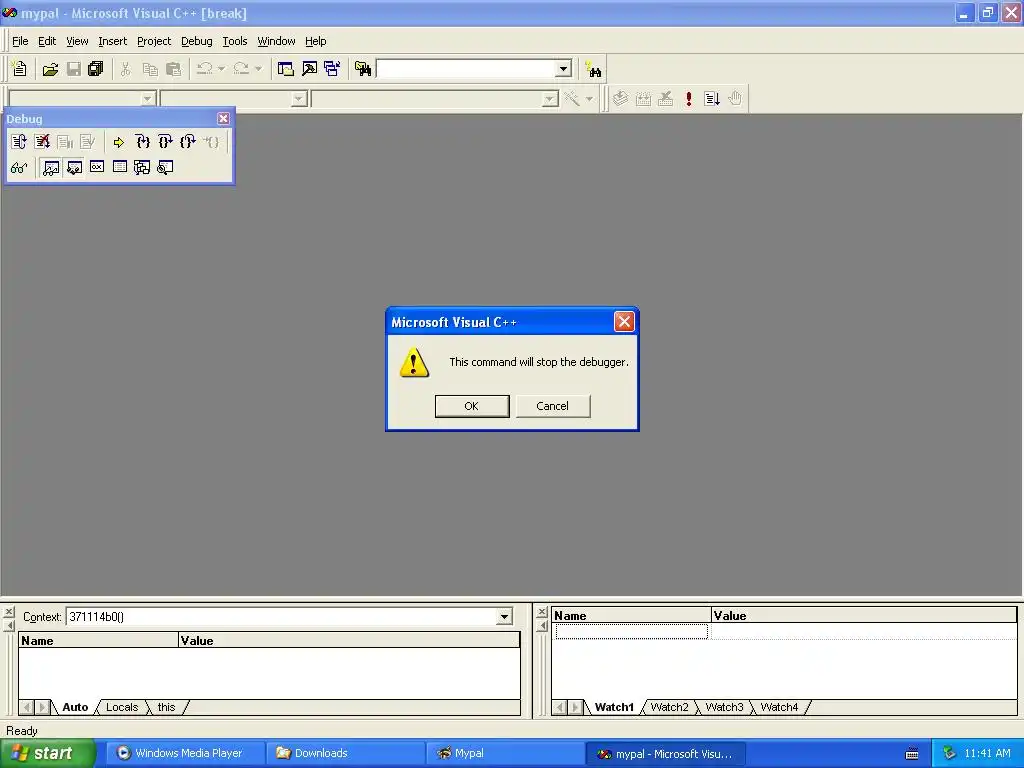
Task: Click the empty Watch1 Name cell
Action: (x=631, y=631)
